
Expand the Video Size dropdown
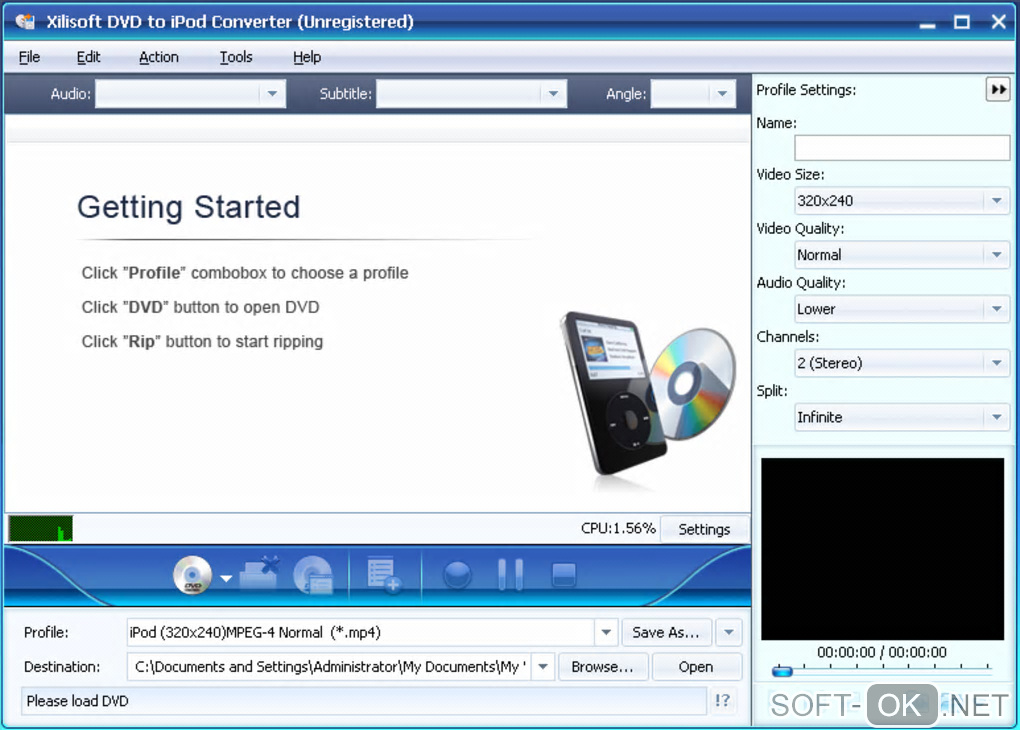click(x=996, y=201)
